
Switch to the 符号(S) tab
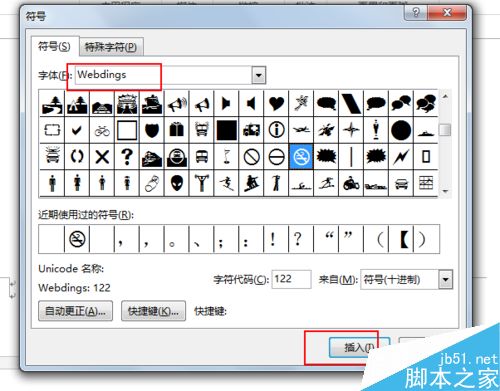pos(55,46)
